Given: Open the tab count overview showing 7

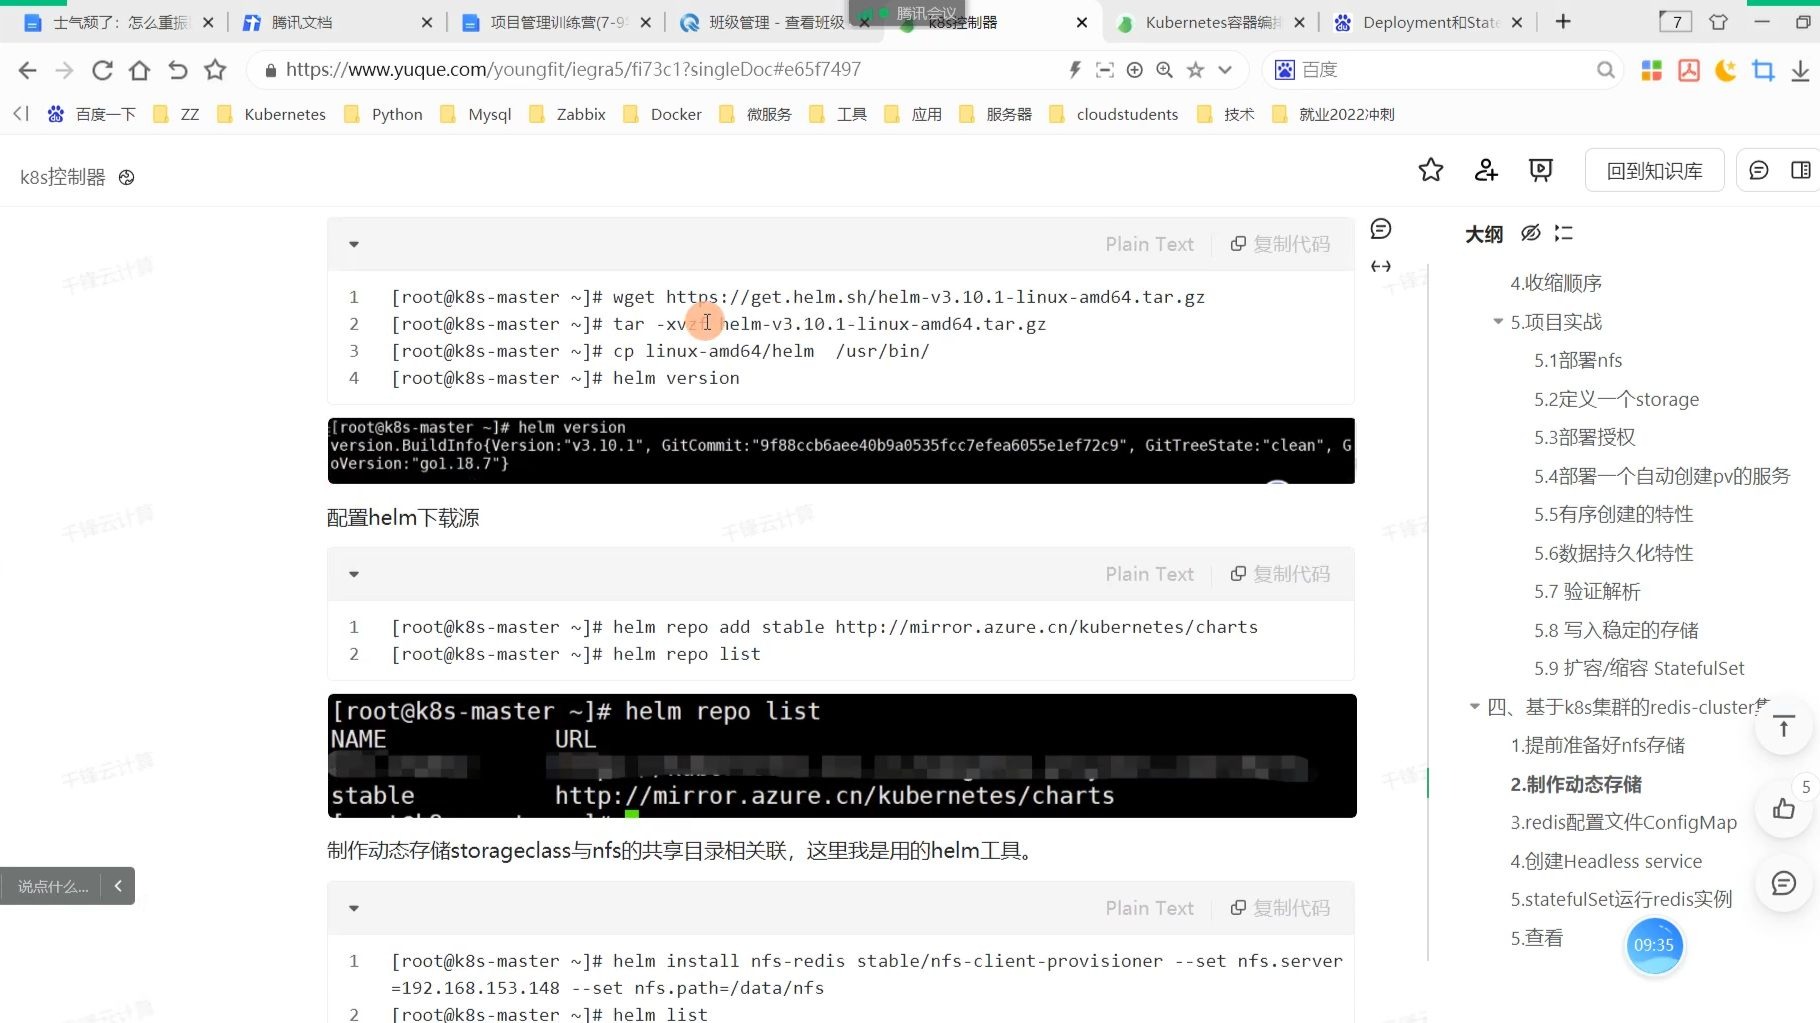Looking at the screenshot, I should pyautogui.click(x=1676, y=22).
